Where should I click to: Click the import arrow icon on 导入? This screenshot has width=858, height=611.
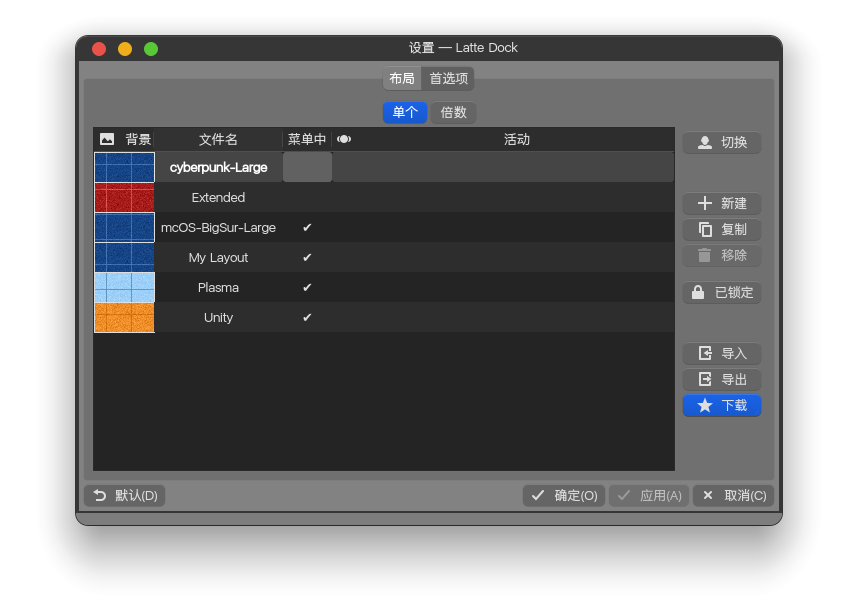coord(705,353)
